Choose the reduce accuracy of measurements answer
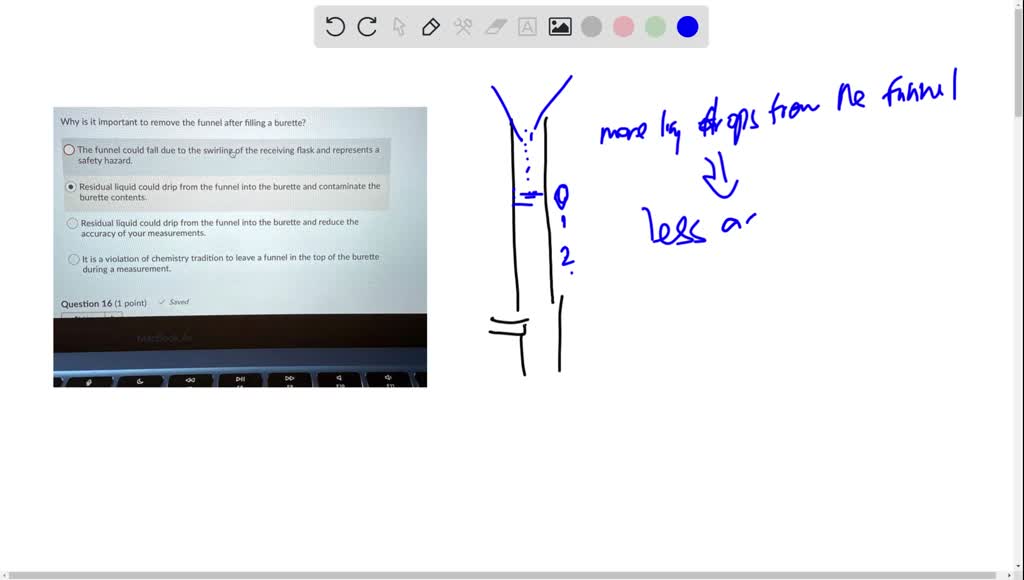Viewport: 1024px width, 580px height. (x=72, y=222)
